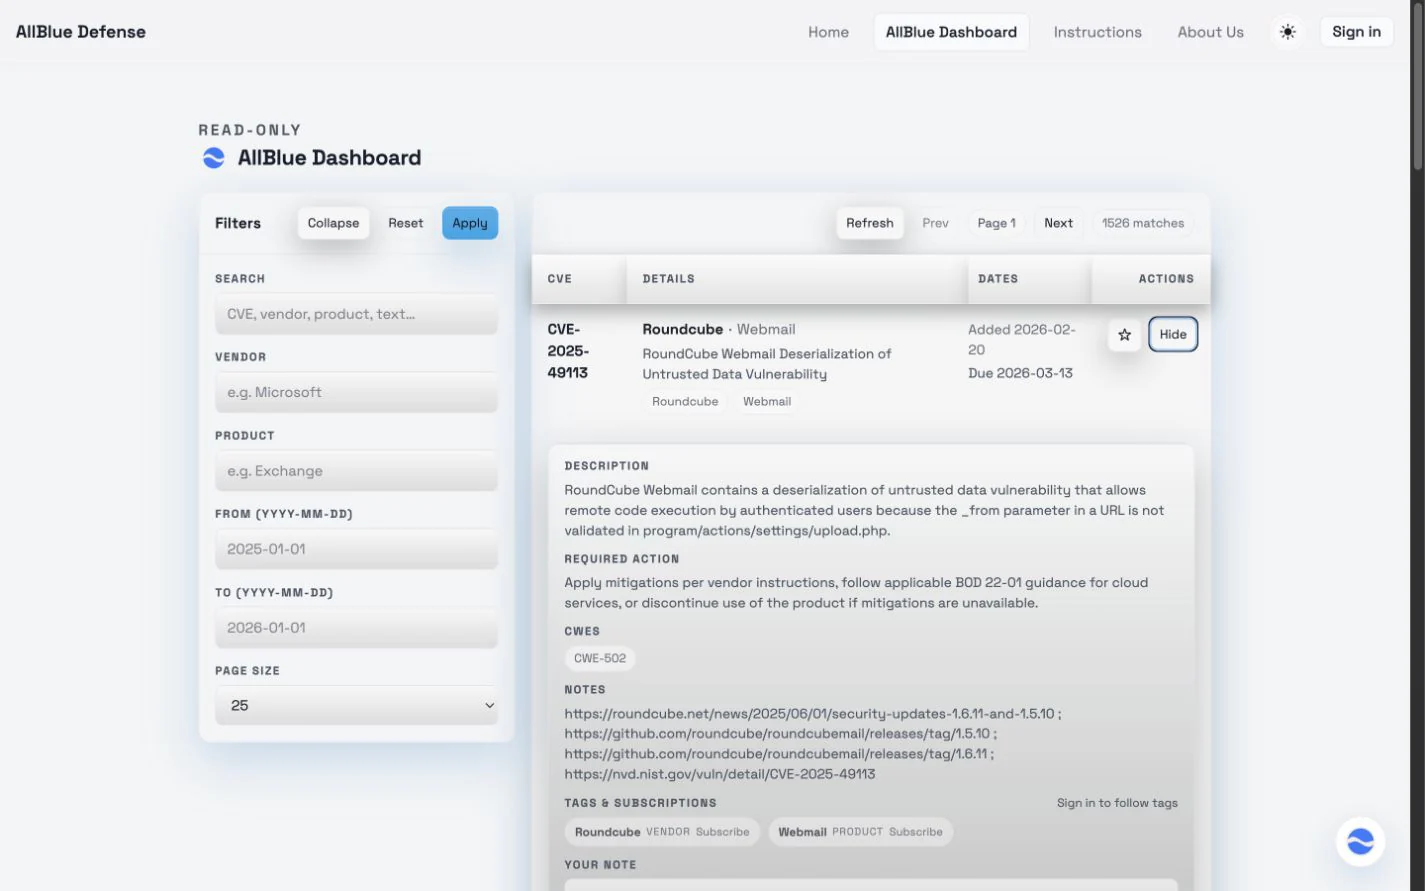Open the Page Size dropdown
The image size is (1425, 891).
356,705
